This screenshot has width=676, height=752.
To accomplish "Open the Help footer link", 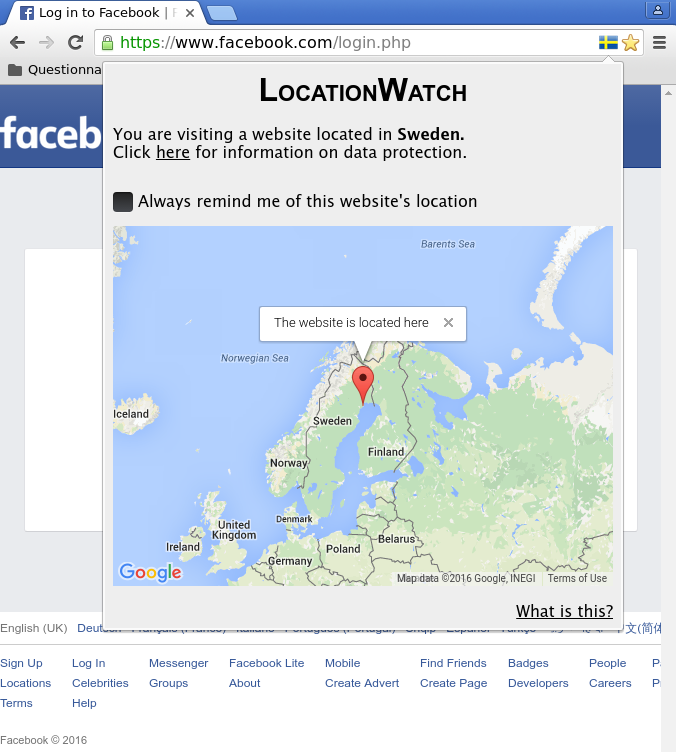I will click(x=84, y=704).
